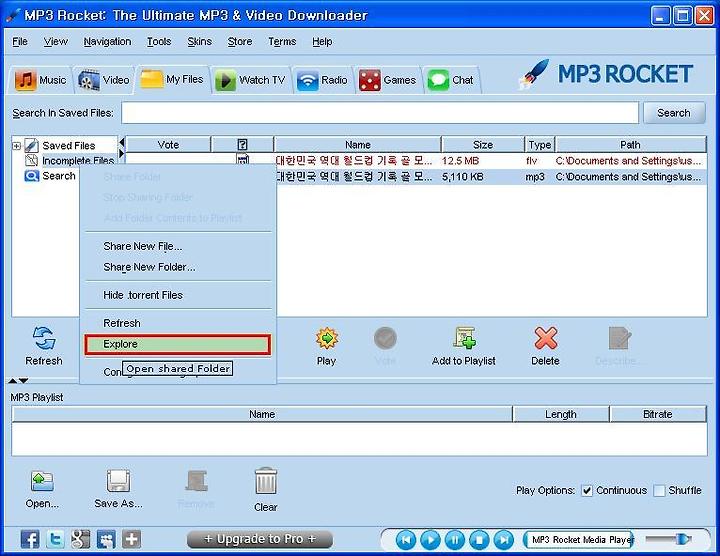The image size is (720, 556).
Task: Open the Games tab
Action: 387,80
